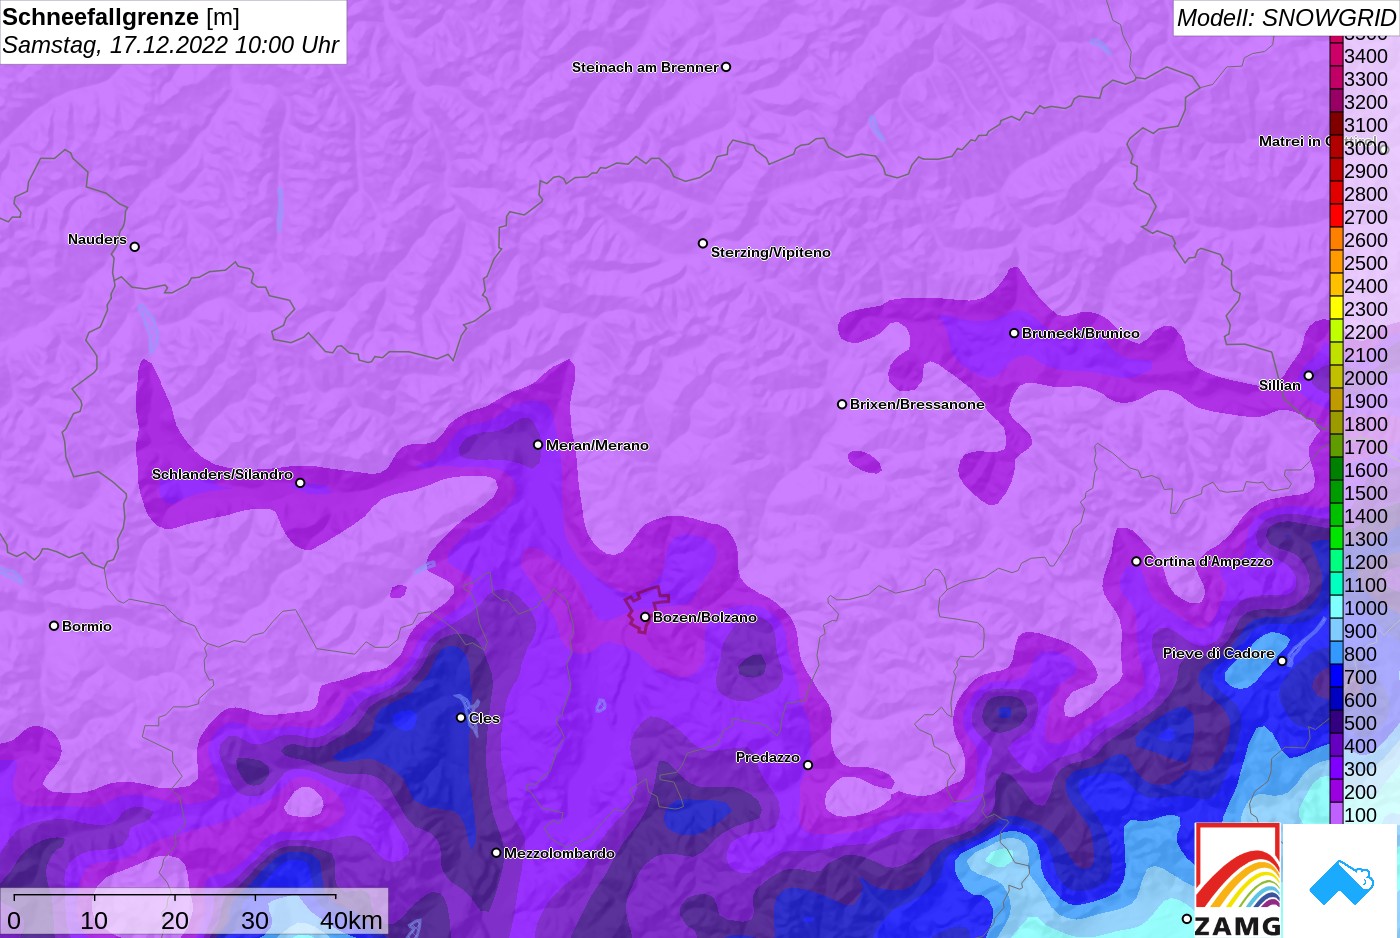This screenshot has width=1400, height=938.
Task: Select the 2000 m legend swatch
Action: (x=1336, y=377)
